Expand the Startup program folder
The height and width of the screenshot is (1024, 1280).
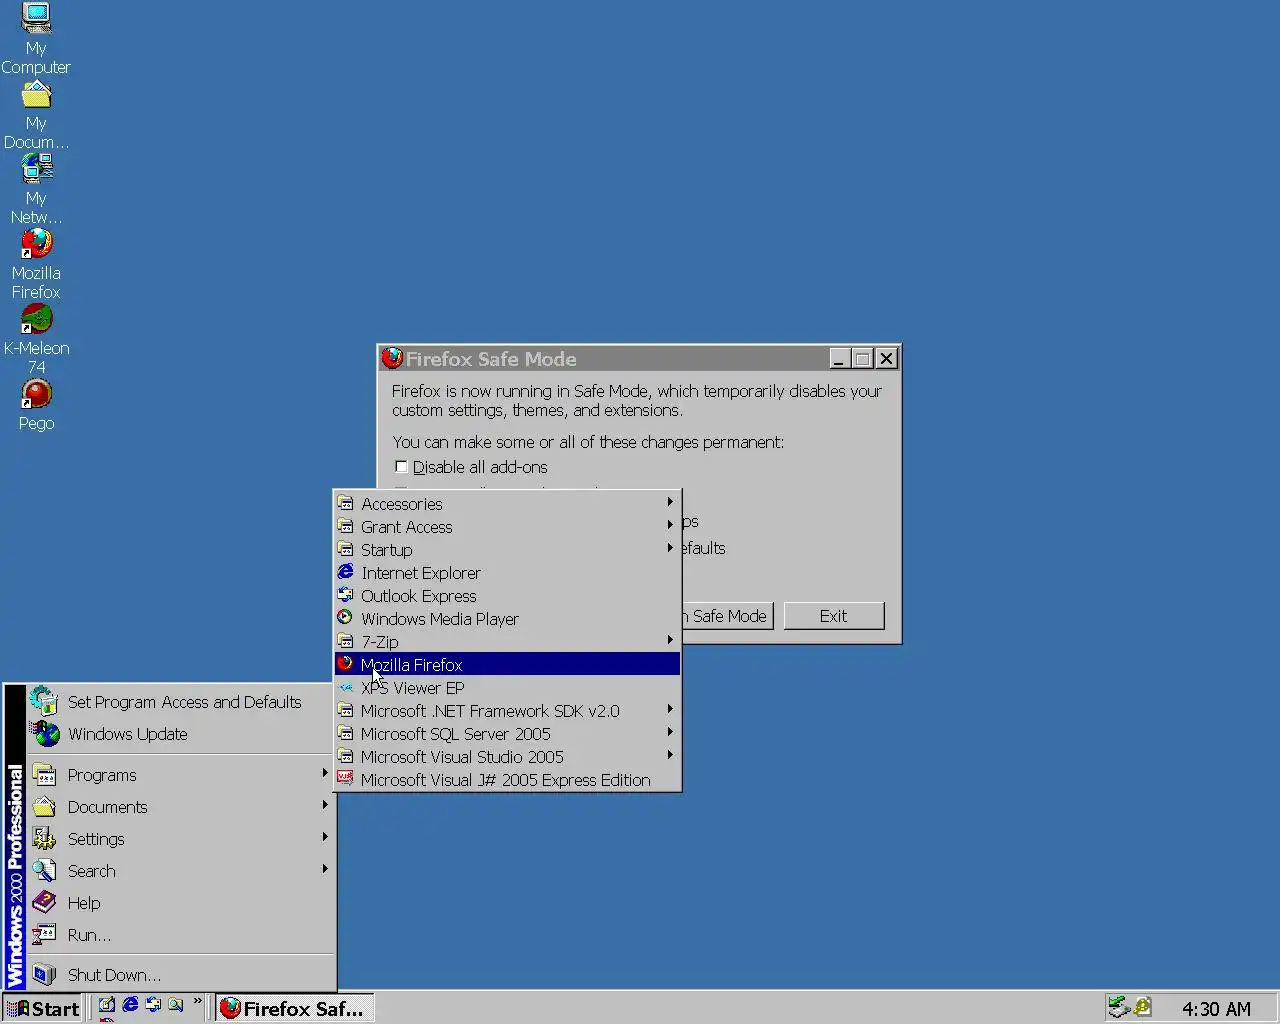coord(507,550)
